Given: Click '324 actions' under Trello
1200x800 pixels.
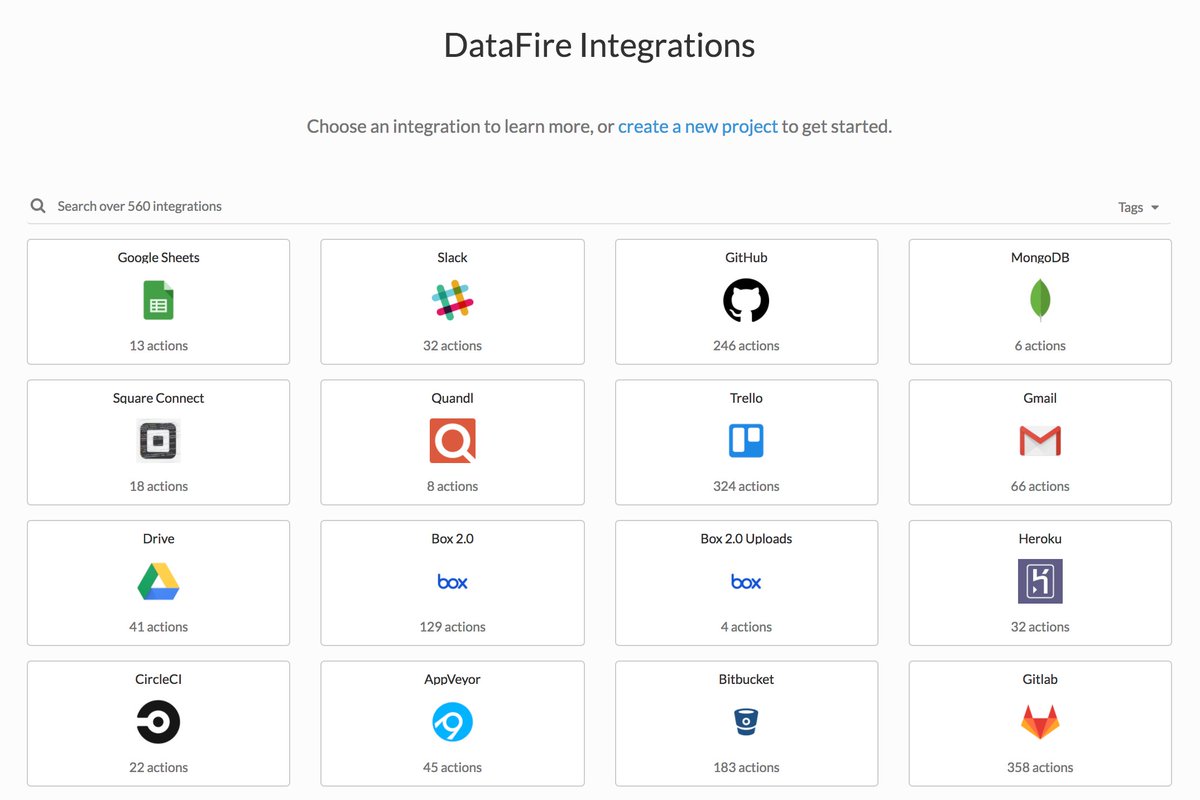Looking at the screenshot, I should 746,487.
